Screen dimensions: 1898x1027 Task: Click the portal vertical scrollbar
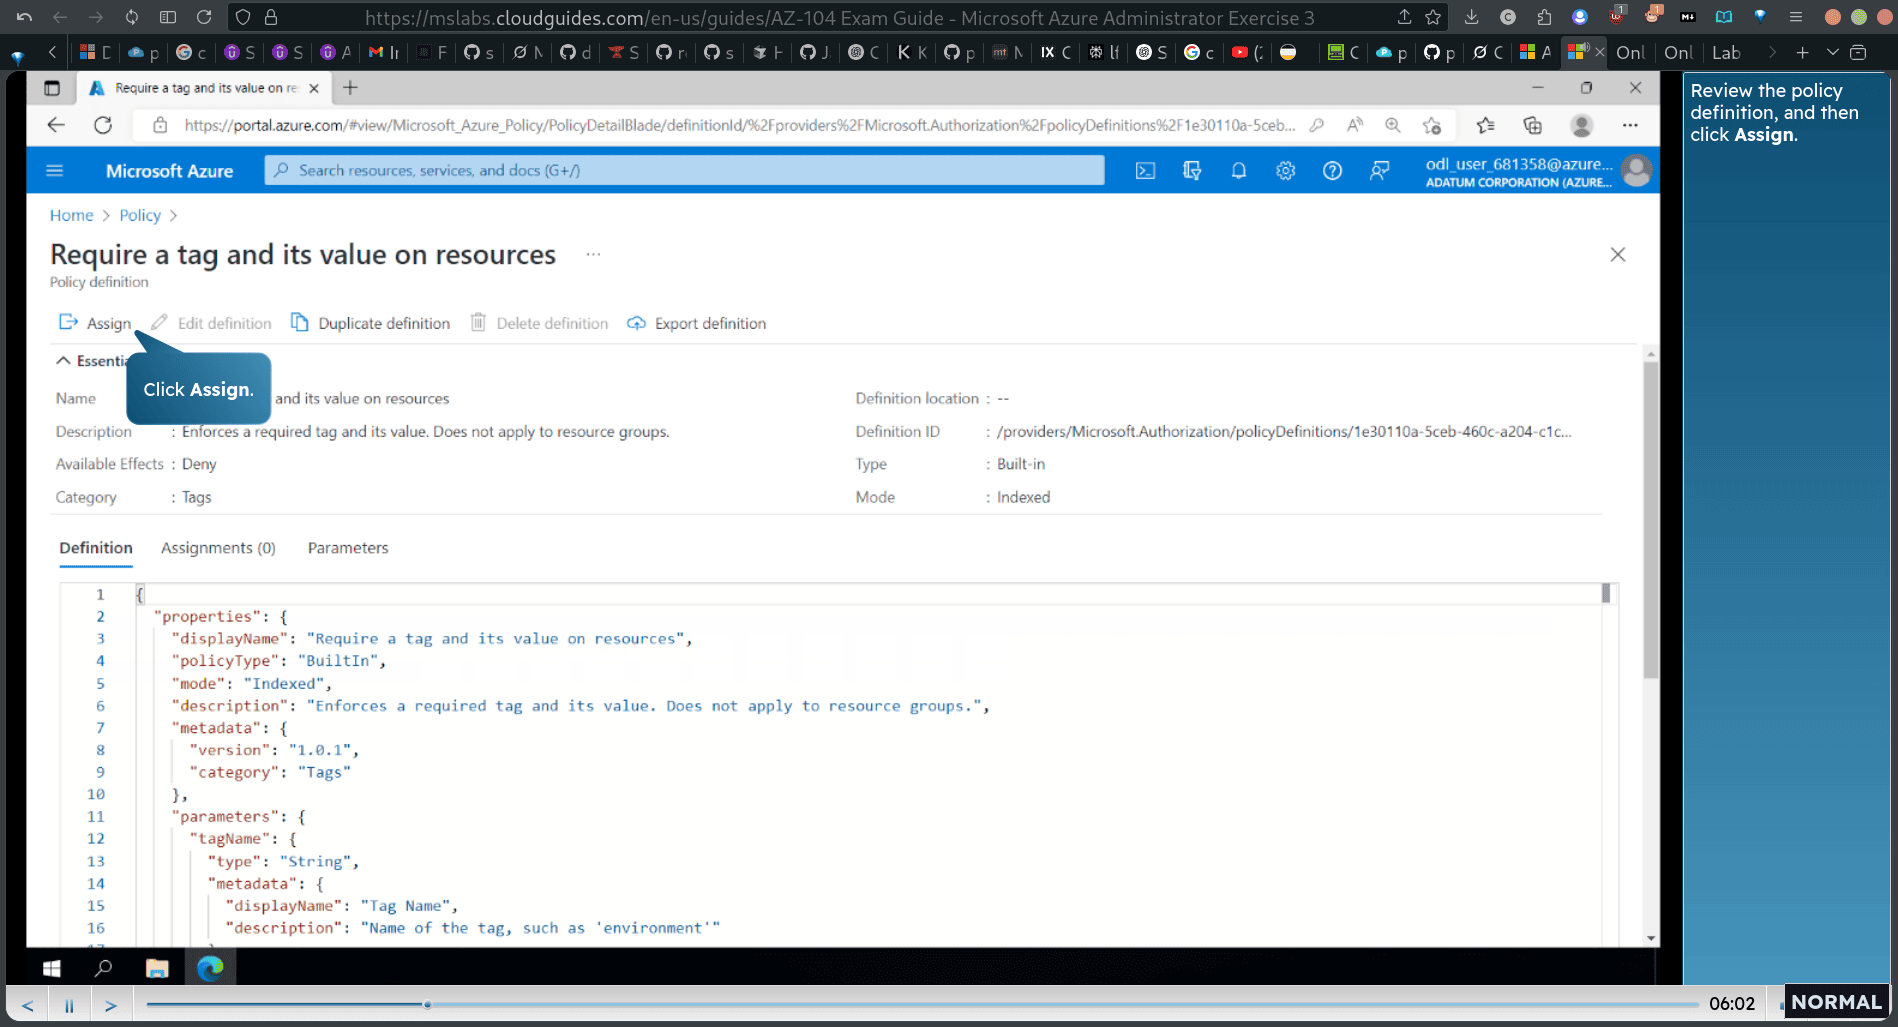pyautogui.click(x=1650, y=520)
